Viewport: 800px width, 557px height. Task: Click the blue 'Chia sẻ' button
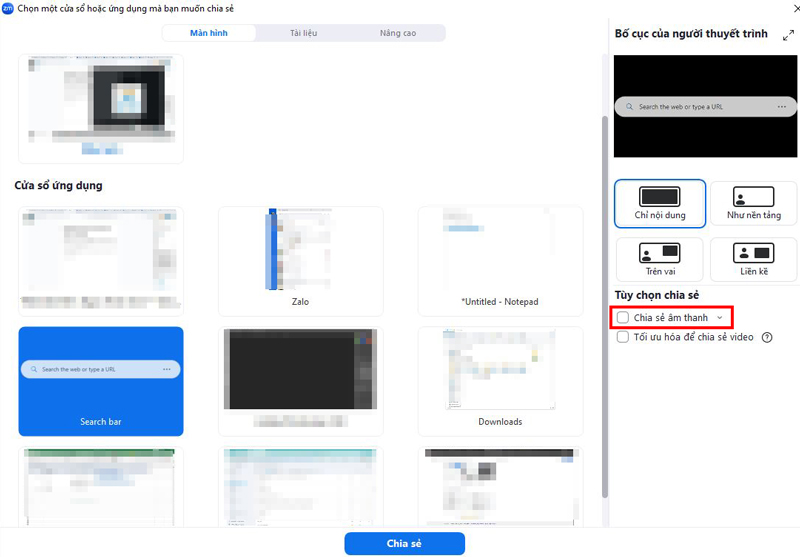point(404,543)
